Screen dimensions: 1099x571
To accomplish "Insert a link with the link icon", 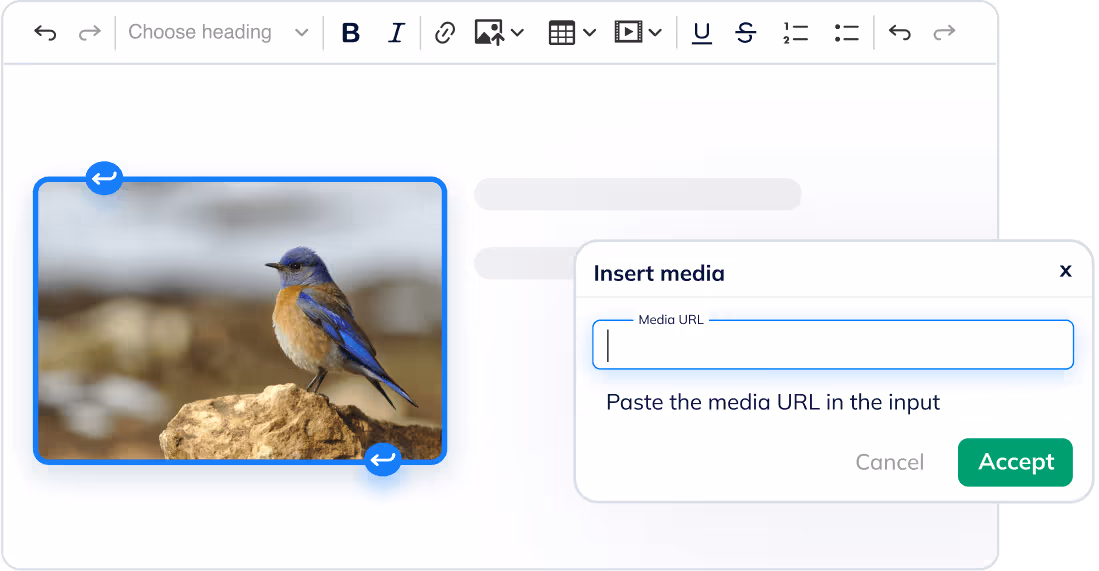I will point(445,33).
